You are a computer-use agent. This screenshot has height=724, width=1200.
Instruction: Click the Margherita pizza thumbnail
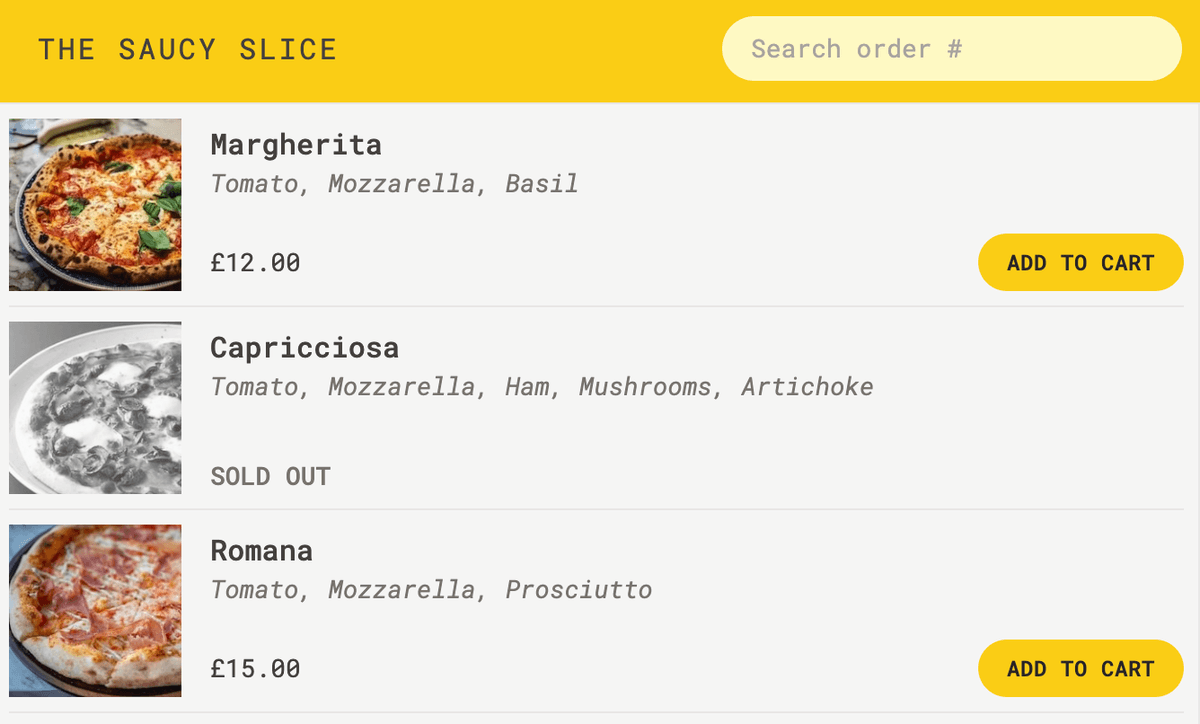pyautogui.click(x=95, y=205)
